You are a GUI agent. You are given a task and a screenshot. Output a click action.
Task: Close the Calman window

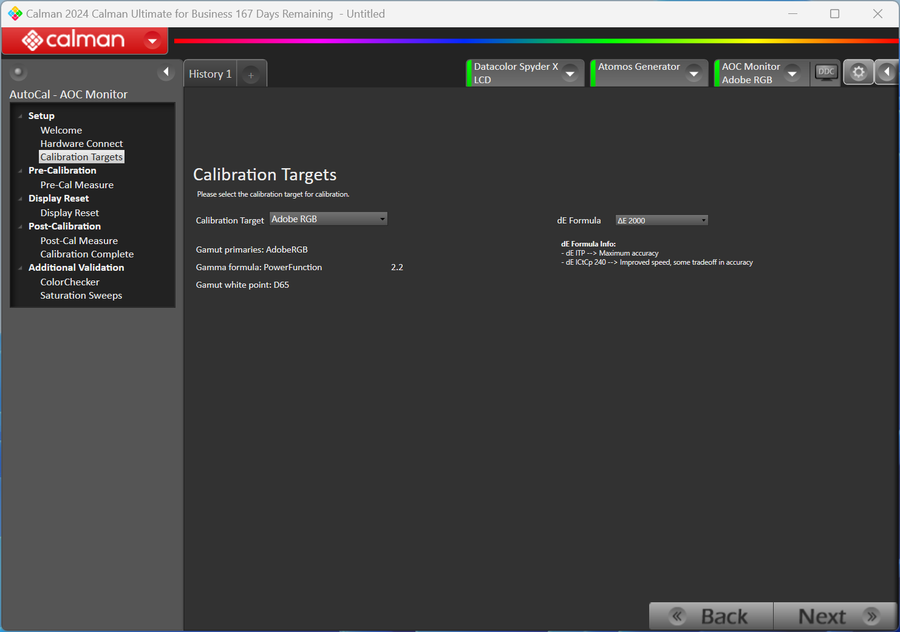(878, 13)
